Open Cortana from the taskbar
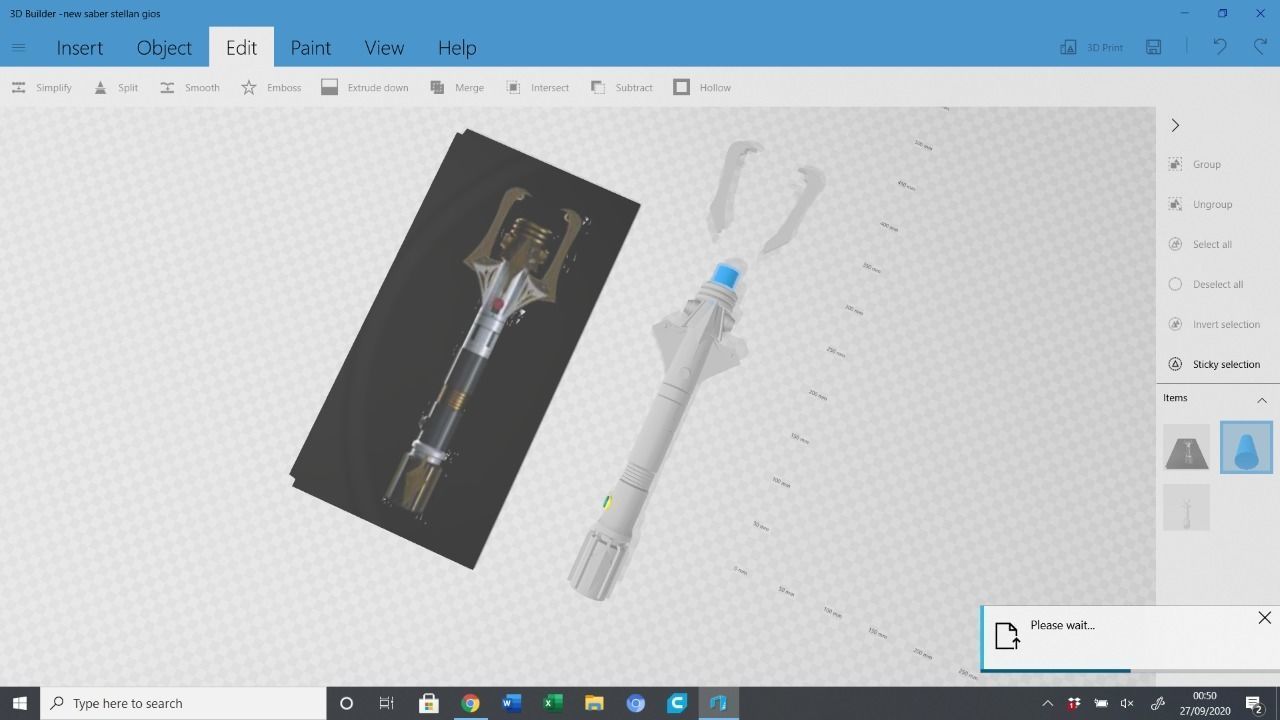 [x=346, y=703]
